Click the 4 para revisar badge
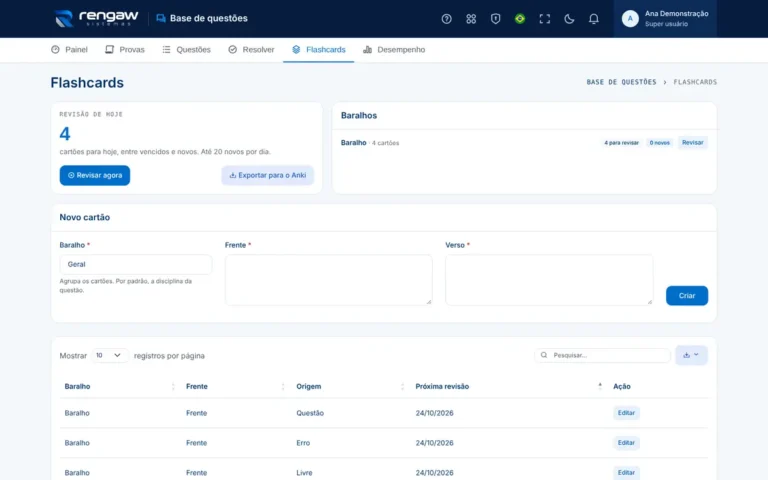Screen dimensions: 768x480 click(621, 143)
